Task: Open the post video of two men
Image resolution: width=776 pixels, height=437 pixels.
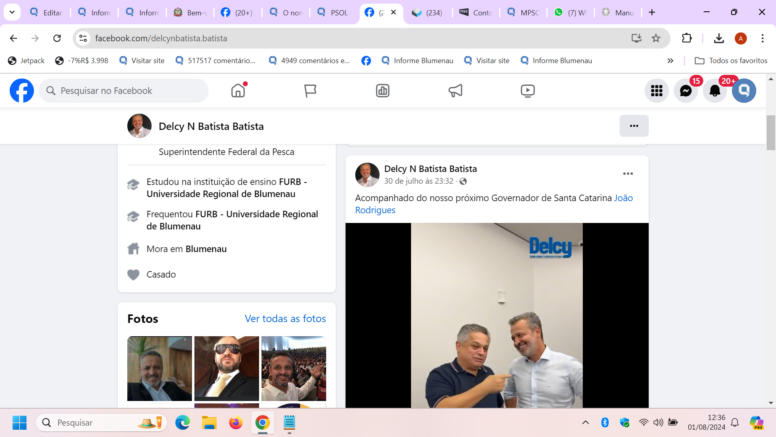Action: [497, 315]
